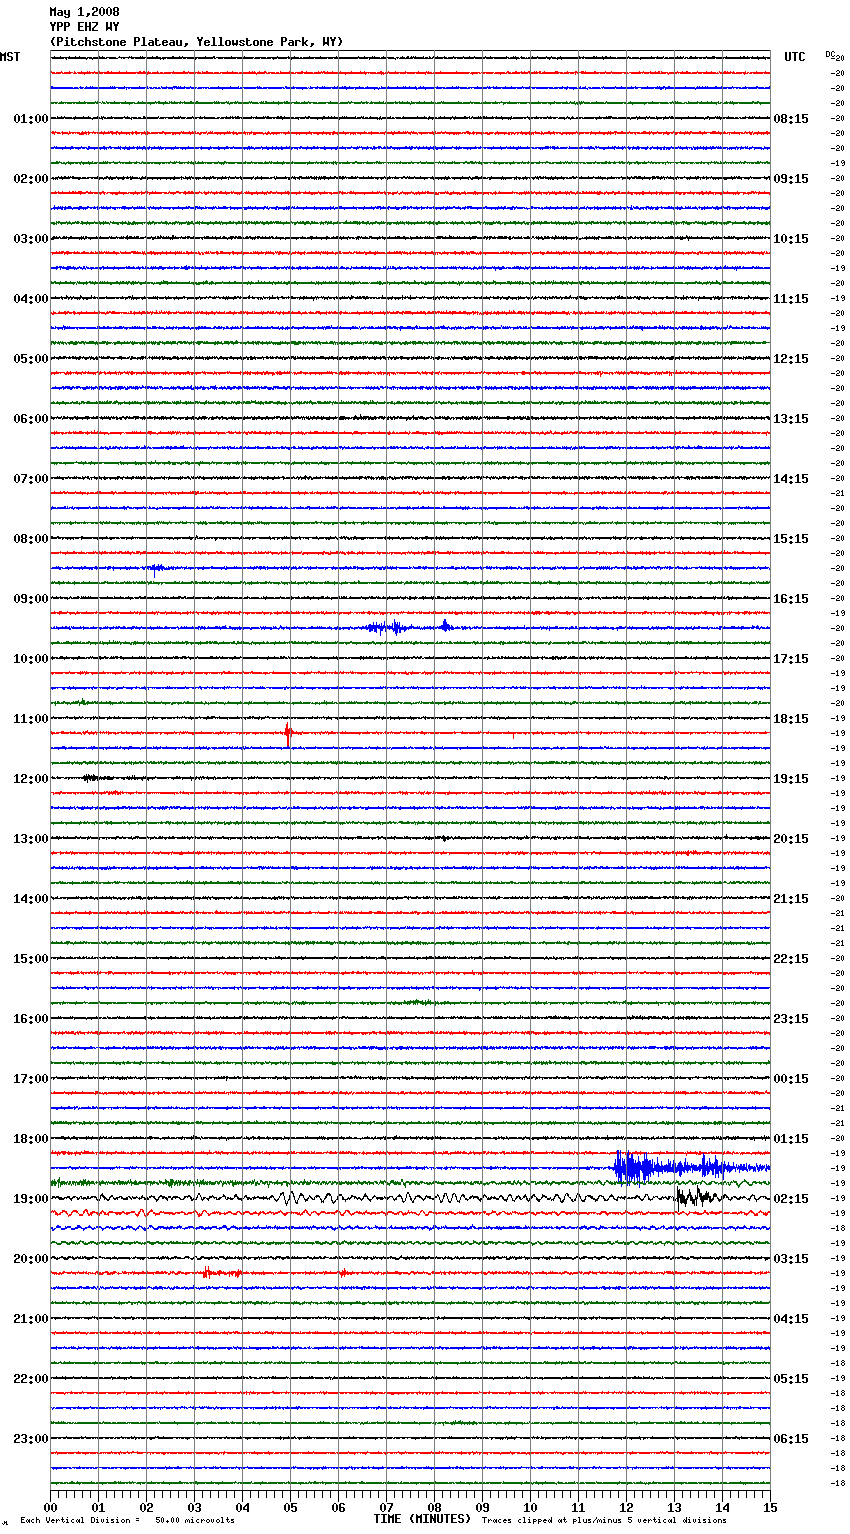Viewport: 850px width, 1534px height.
Task: Click the "10:15" UTC time label
Action: [791, 239]
